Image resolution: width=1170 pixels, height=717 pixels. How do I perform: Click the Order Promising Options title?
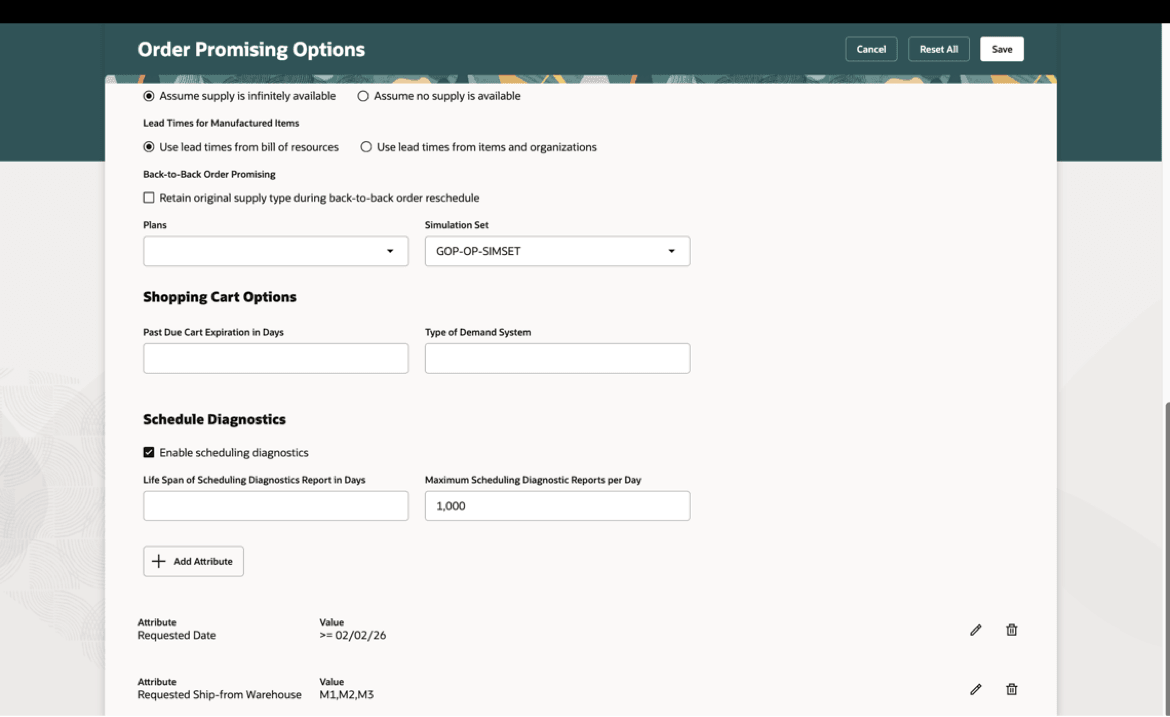coord(251,49)
